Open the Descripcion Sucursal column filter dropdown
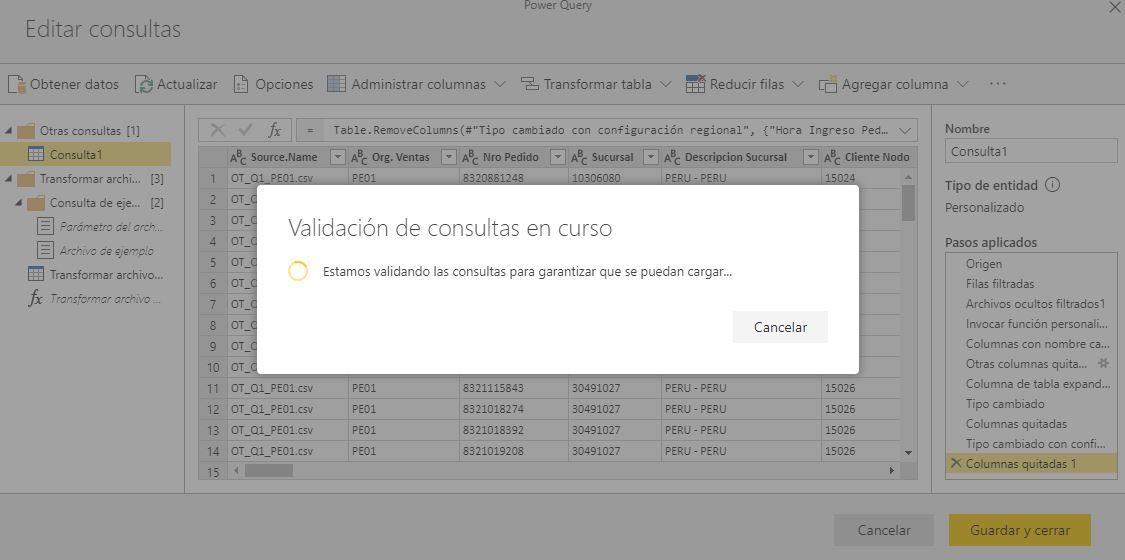1125x560 pixels. click(811, 157)
